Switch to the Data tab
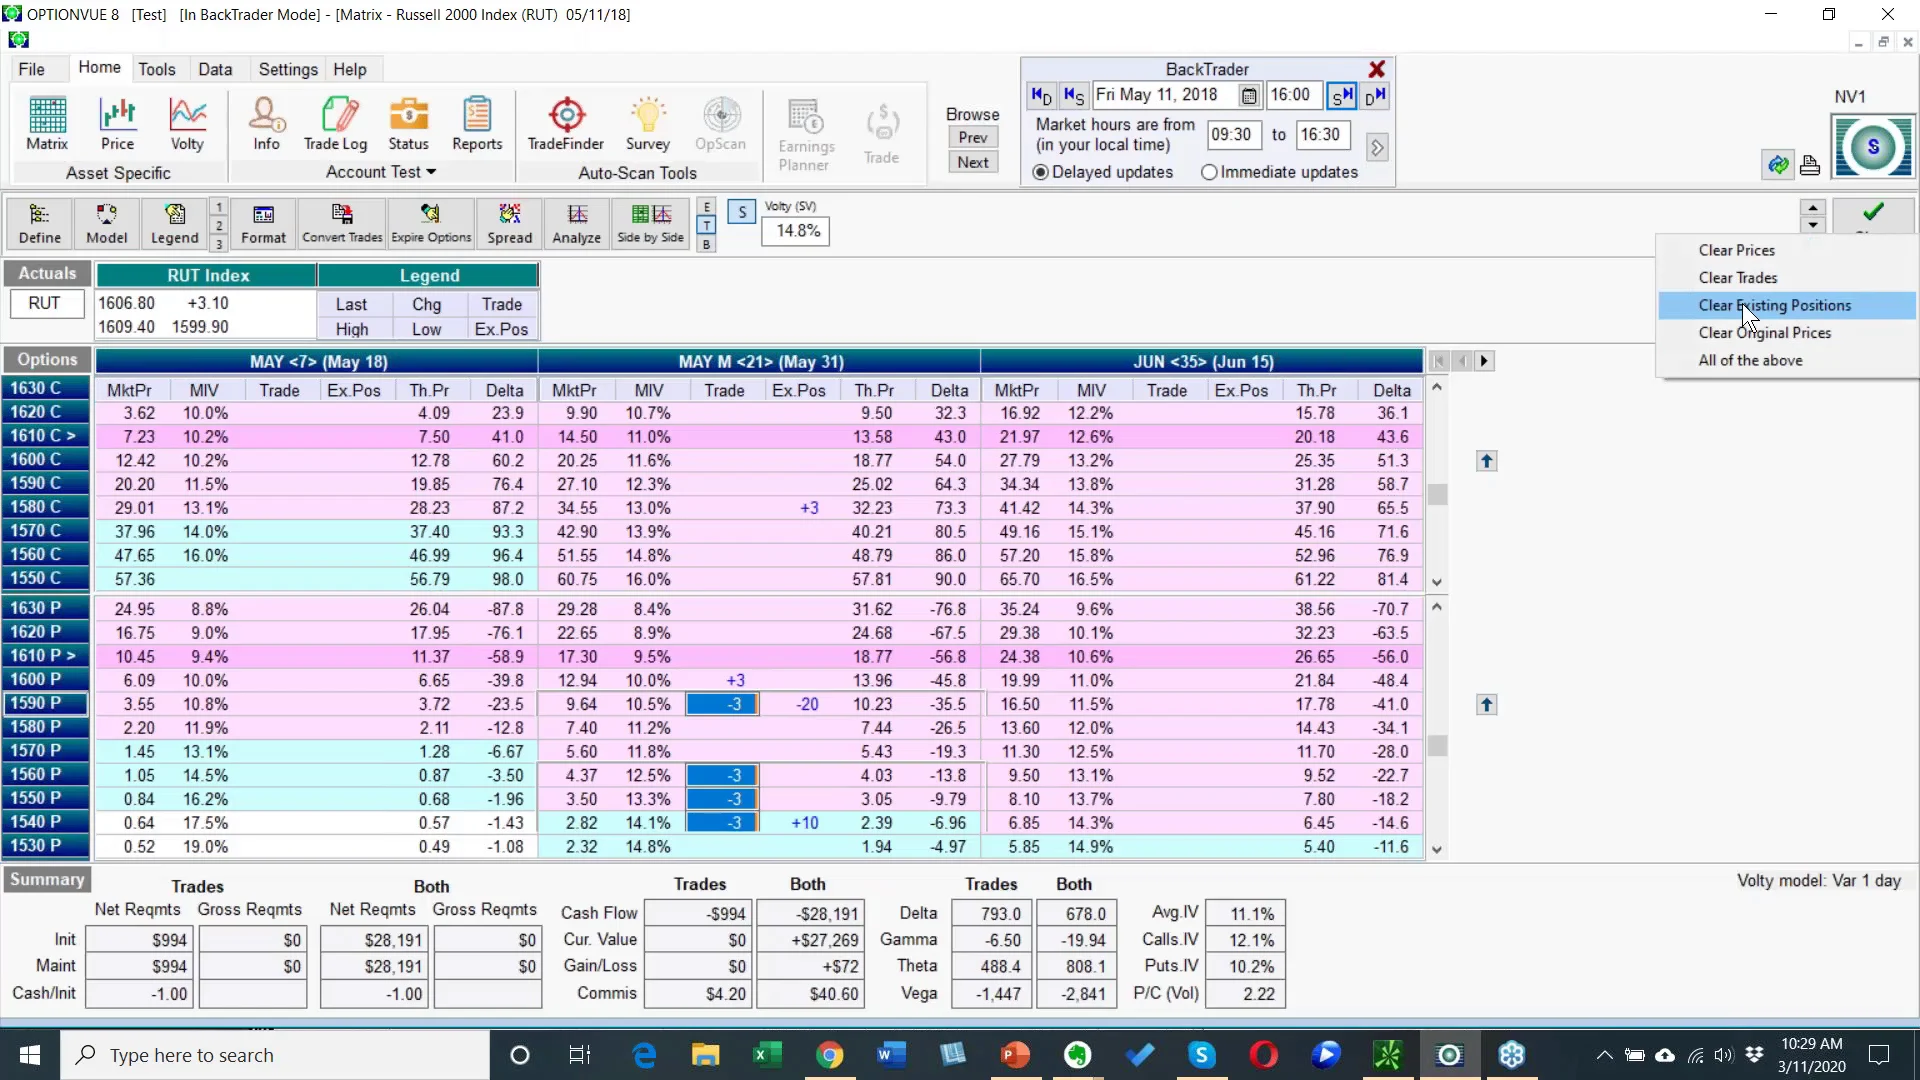 click(215, 69)
